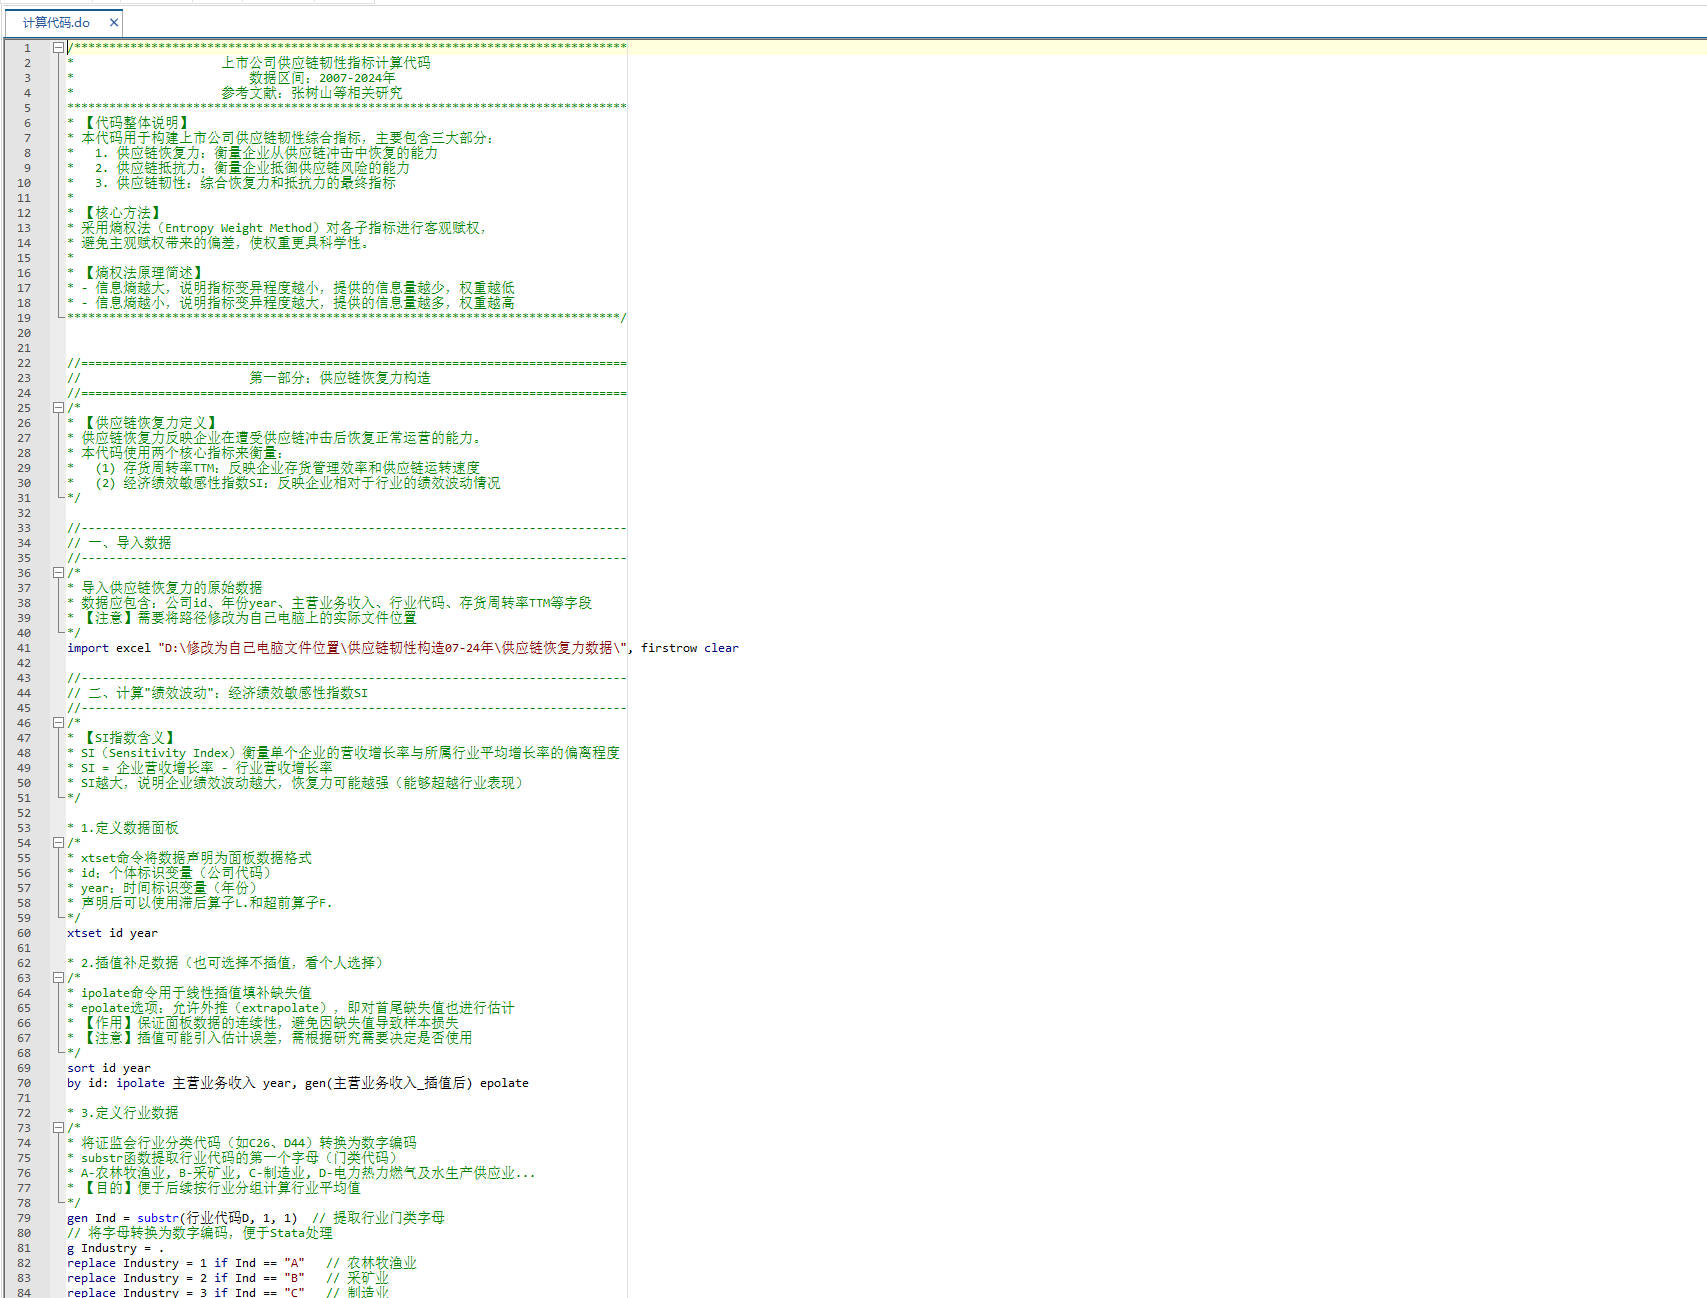Click the 第一部分:供应链恢复力构造 section heading
This screenshot has width=1707, height=1298.
[x=340, y=378]
